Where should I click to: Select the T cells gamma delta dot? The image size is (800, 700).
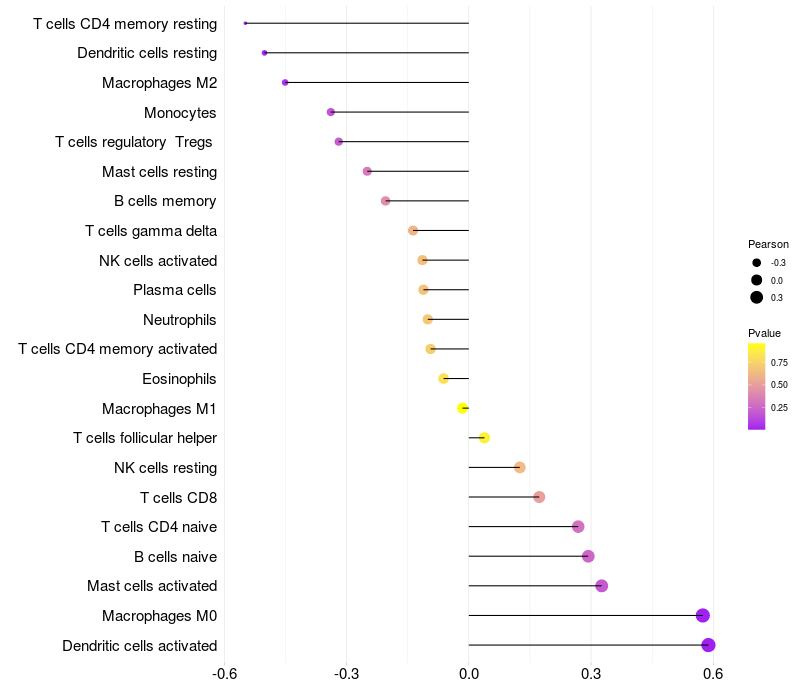[x=413, y=231]
